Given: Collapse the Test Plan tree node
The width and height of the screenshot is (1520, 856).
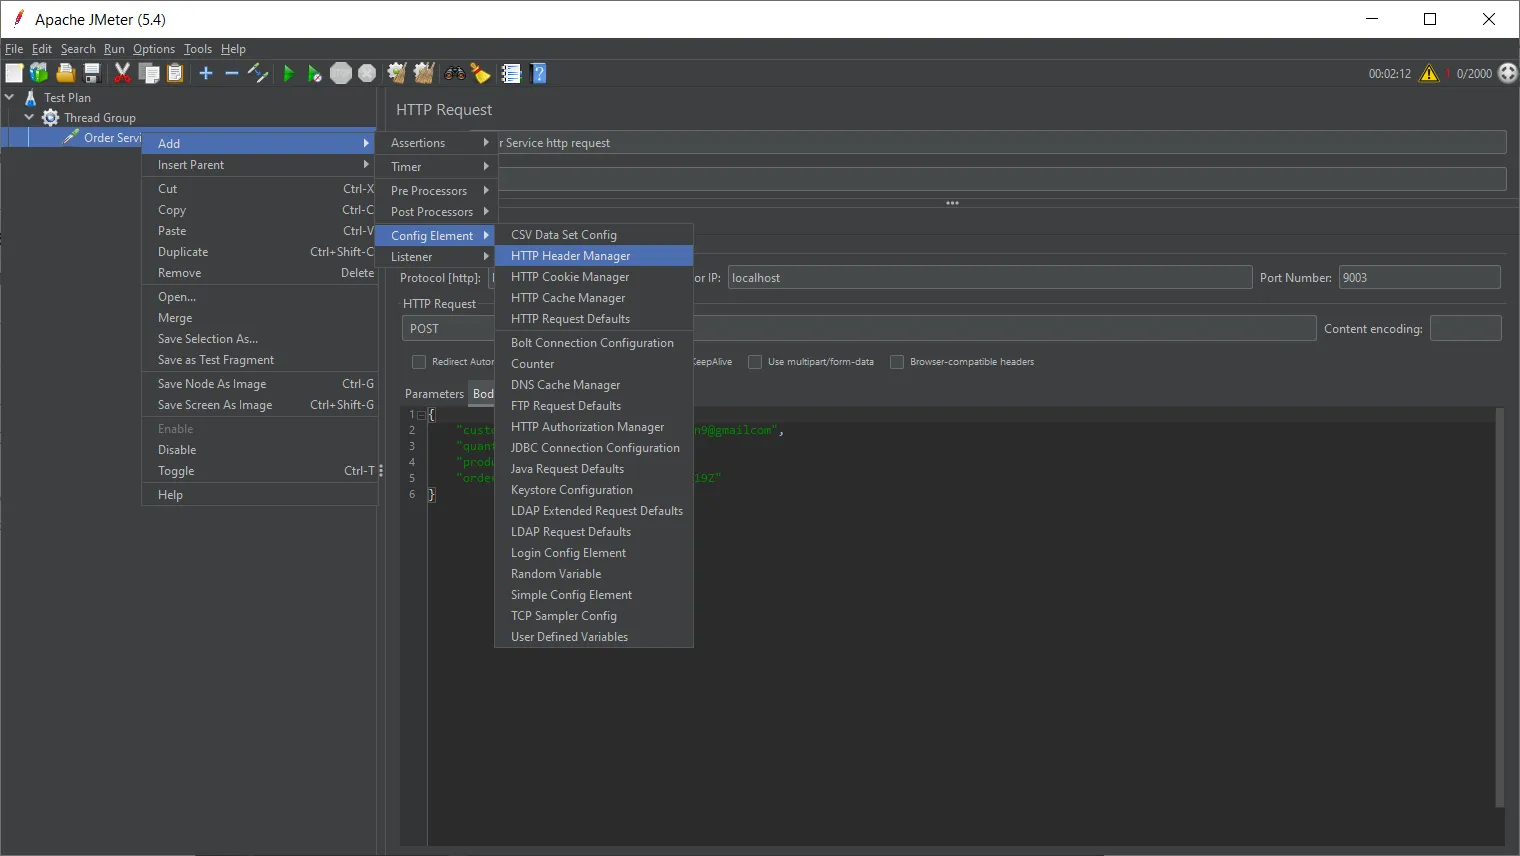Looking at the screenshot, I should pyautogui.click(x=9, y=98).
